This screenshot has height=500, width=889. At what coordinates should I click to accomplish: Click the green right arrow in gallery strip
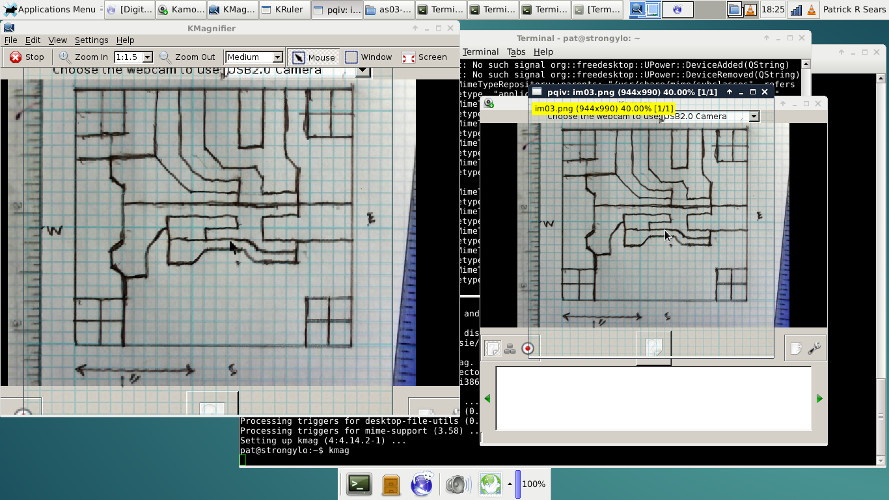819,399
